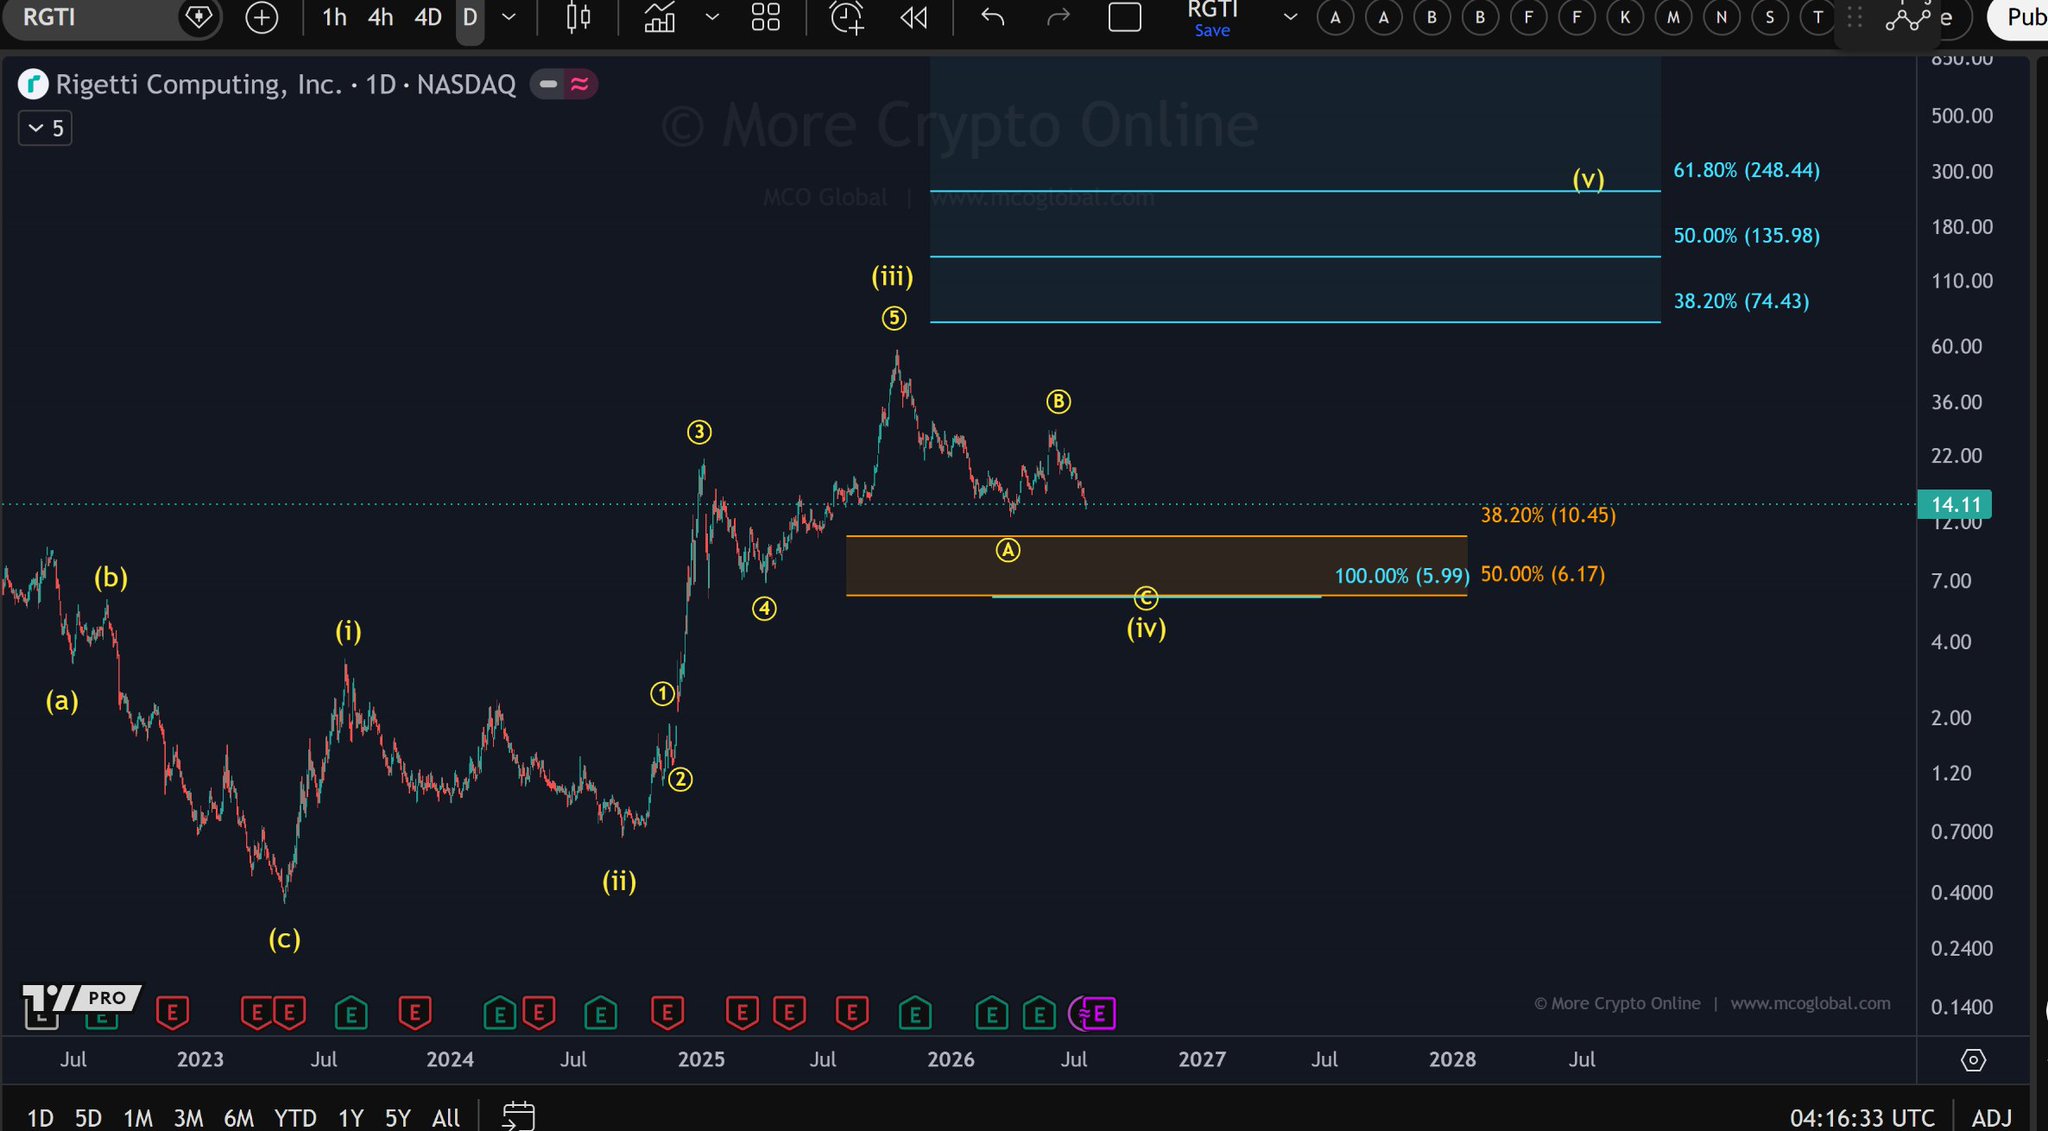Click the Pub button
The height and width of the screenshot is (1131, 2048).
[2018, 17]
